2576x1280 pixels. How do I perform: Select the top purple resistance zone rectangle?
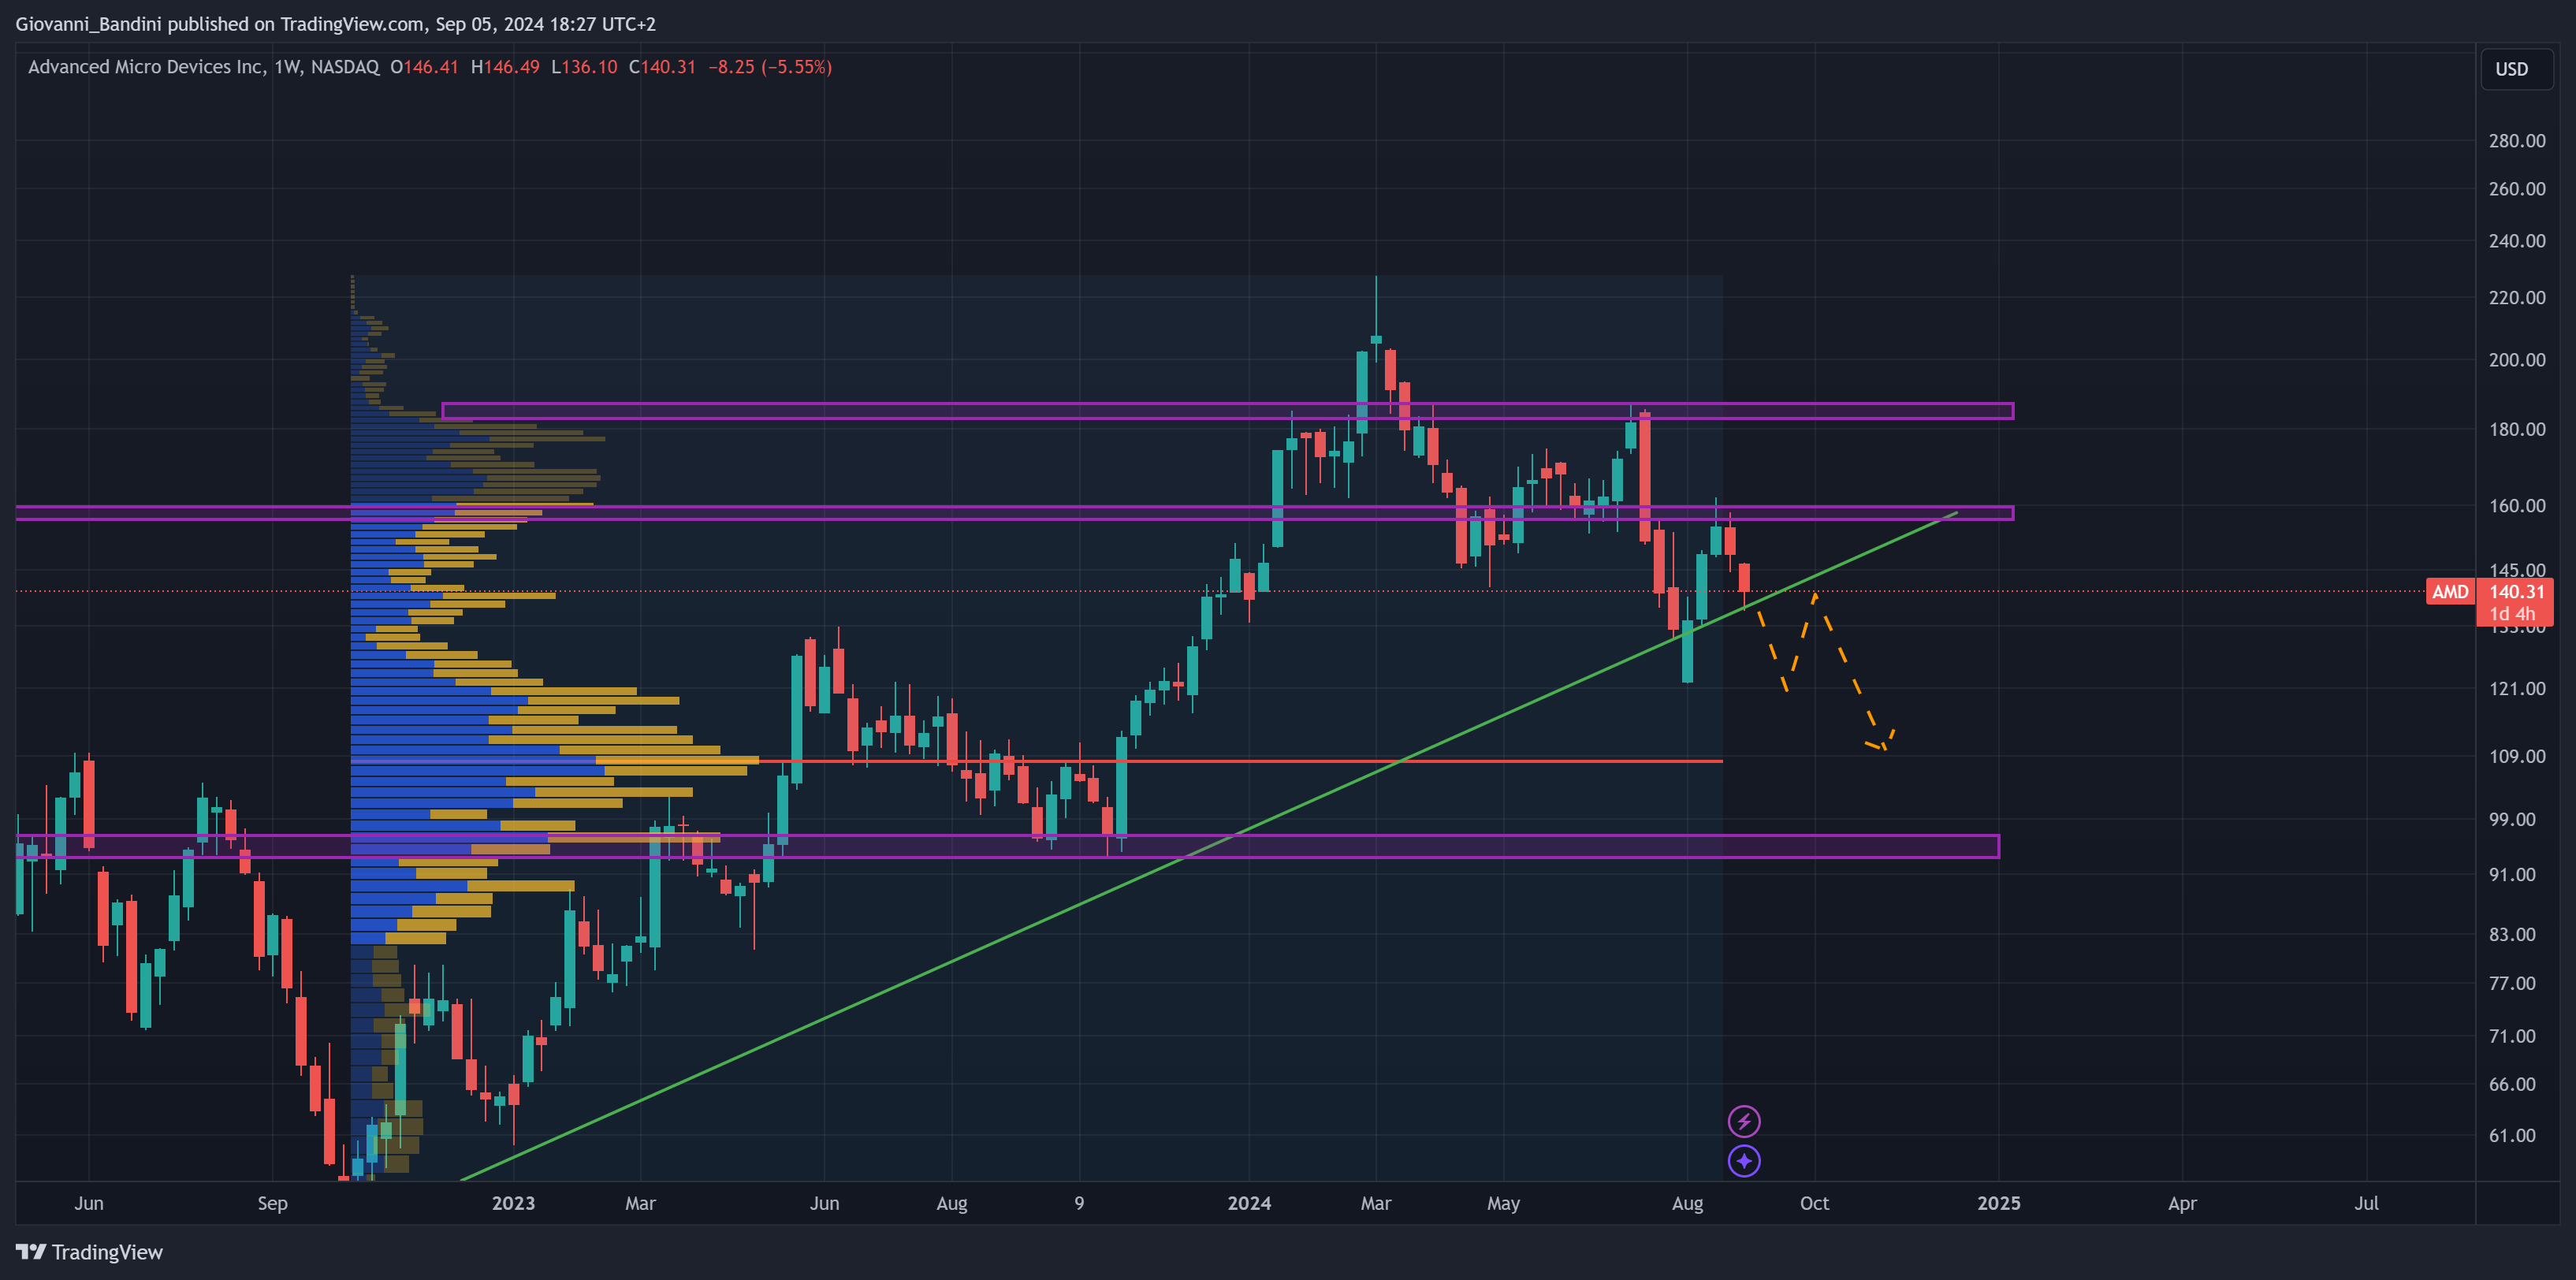pos(1228,411)
